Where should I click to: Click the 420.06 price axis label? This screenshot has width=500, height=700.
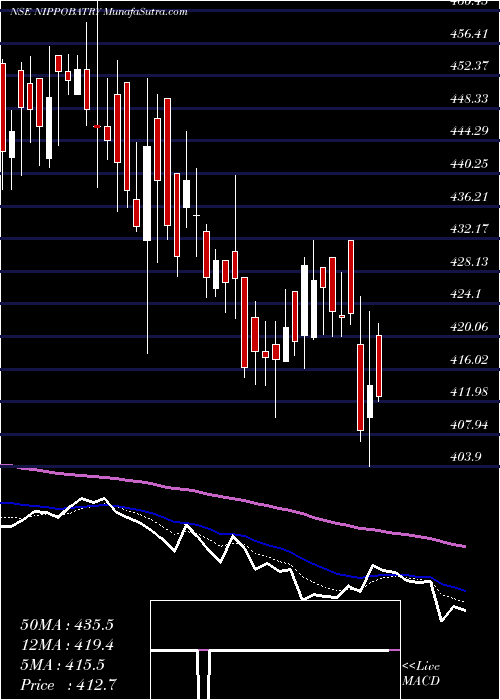coord(469,327)
